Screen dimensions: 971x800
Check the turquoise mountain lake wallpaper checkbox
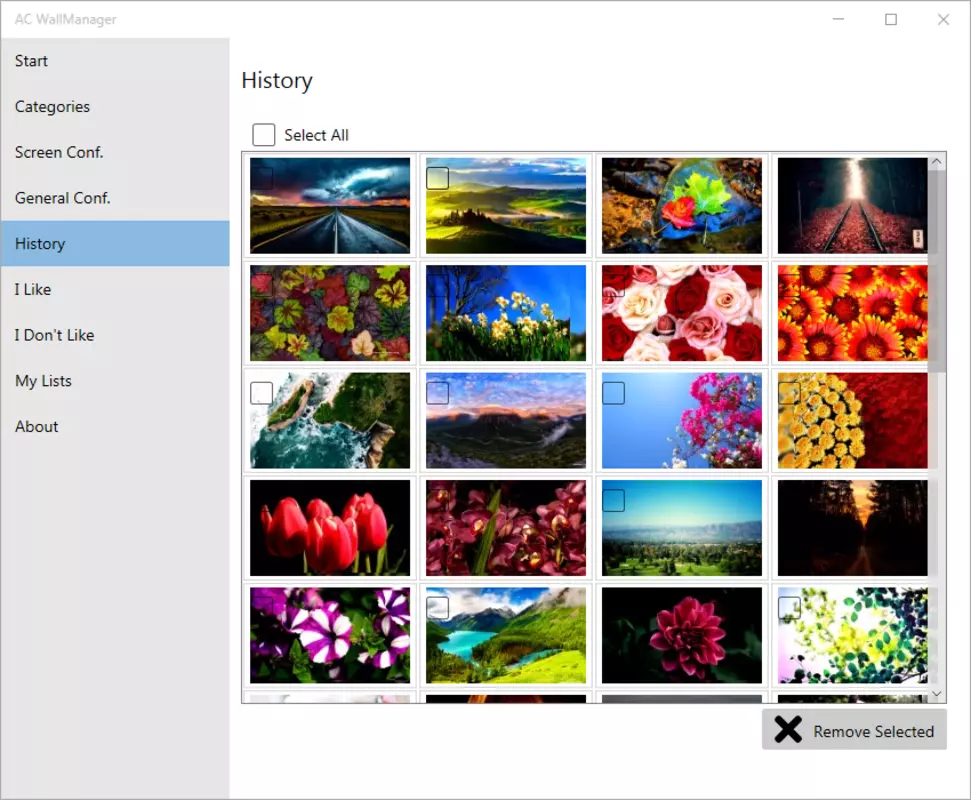(437, 608)
